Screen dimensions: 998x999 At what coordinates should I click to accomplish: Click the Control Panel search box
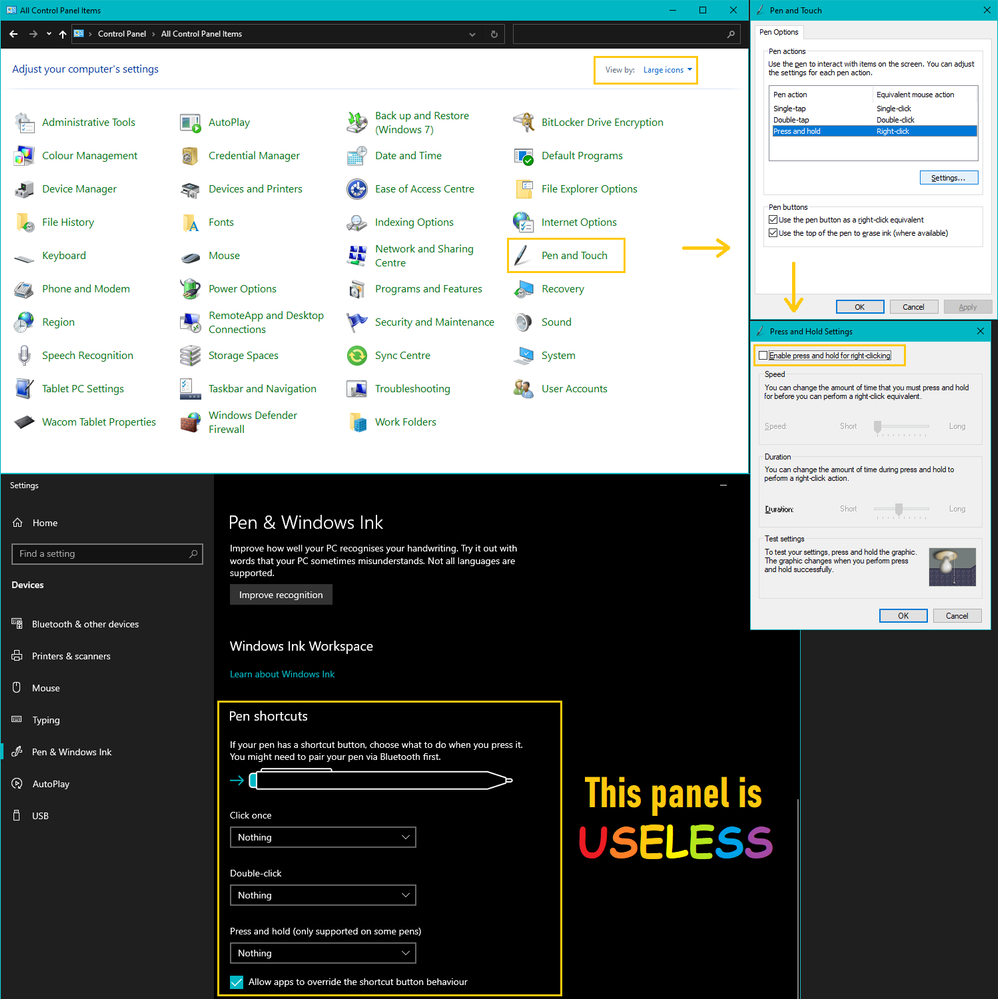[x=626, y=34]
